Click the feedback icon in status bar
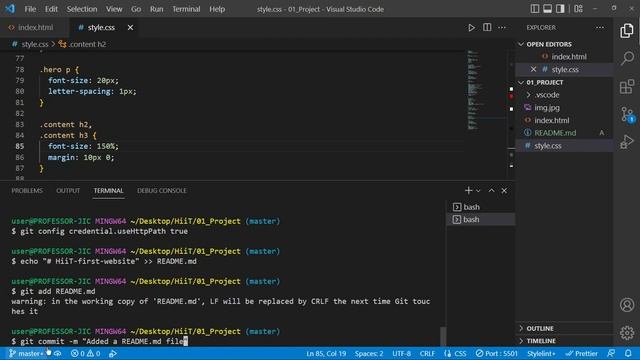The image size is (640, 360). click(611, 353)
